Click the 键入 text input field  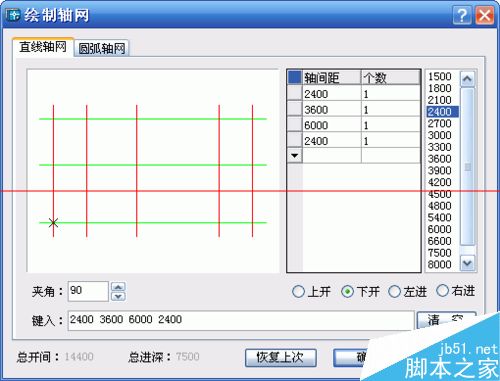coord(241,320)
